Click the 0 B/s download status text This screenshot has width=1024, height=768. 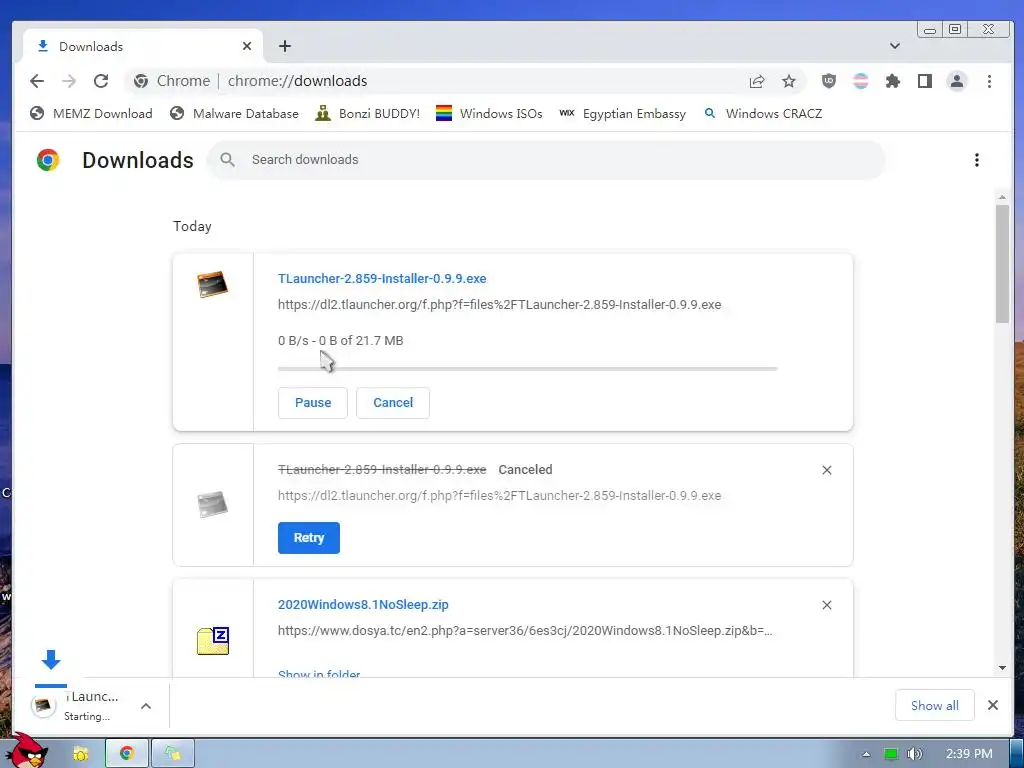340,341
